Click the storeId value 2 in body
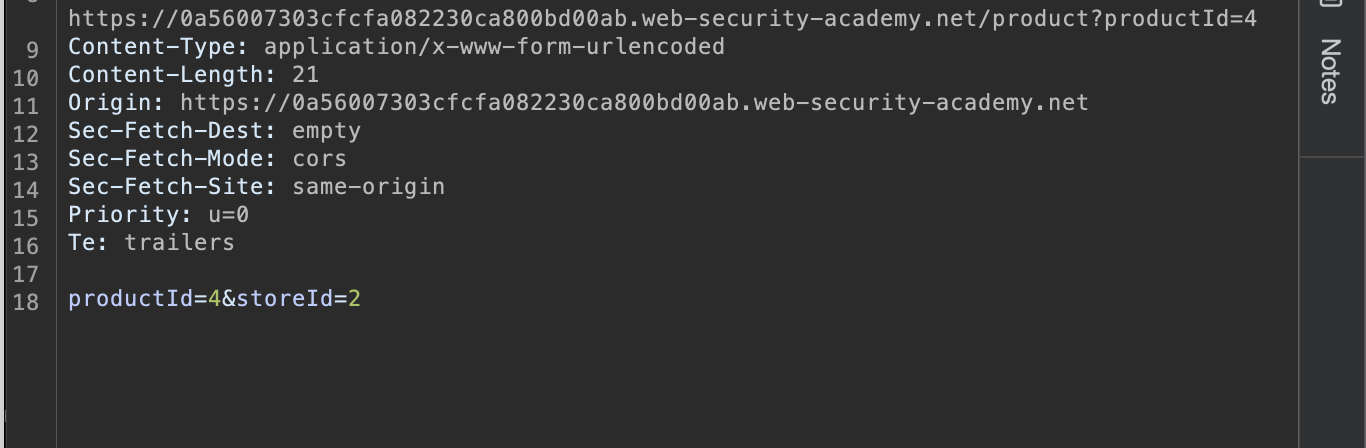The width and height of the screenshot is (1366, 448). click(354, 298)
